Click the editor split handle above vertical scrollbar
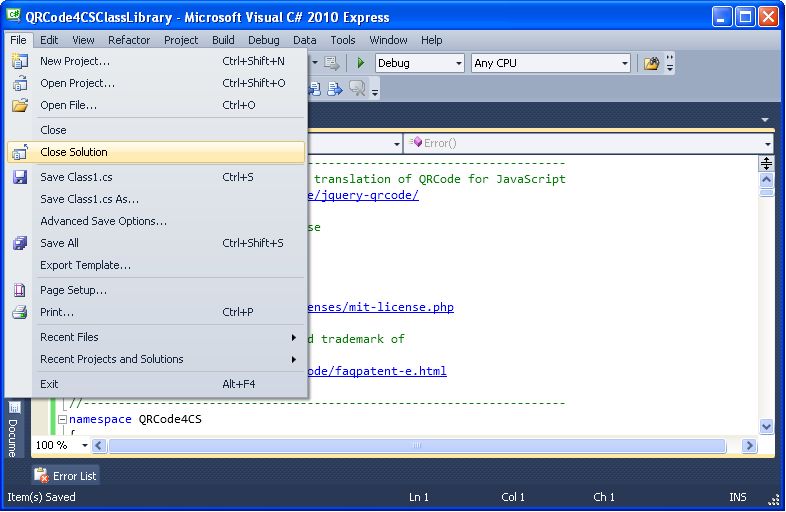 (x=766, y=163)
